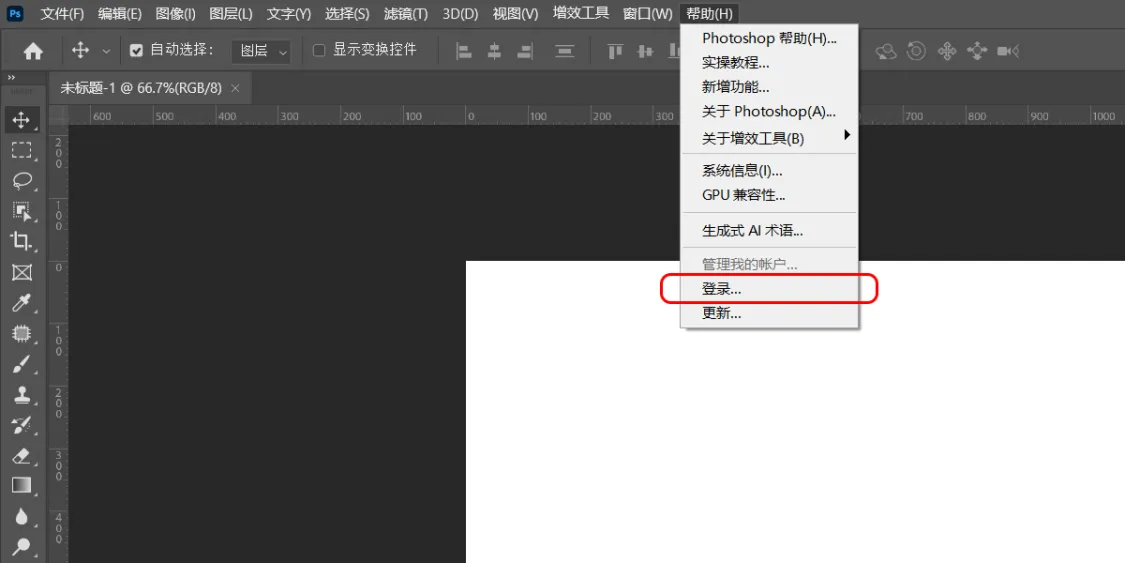Choose 更新... from Help menu
1125x563 pixels.
769,313
